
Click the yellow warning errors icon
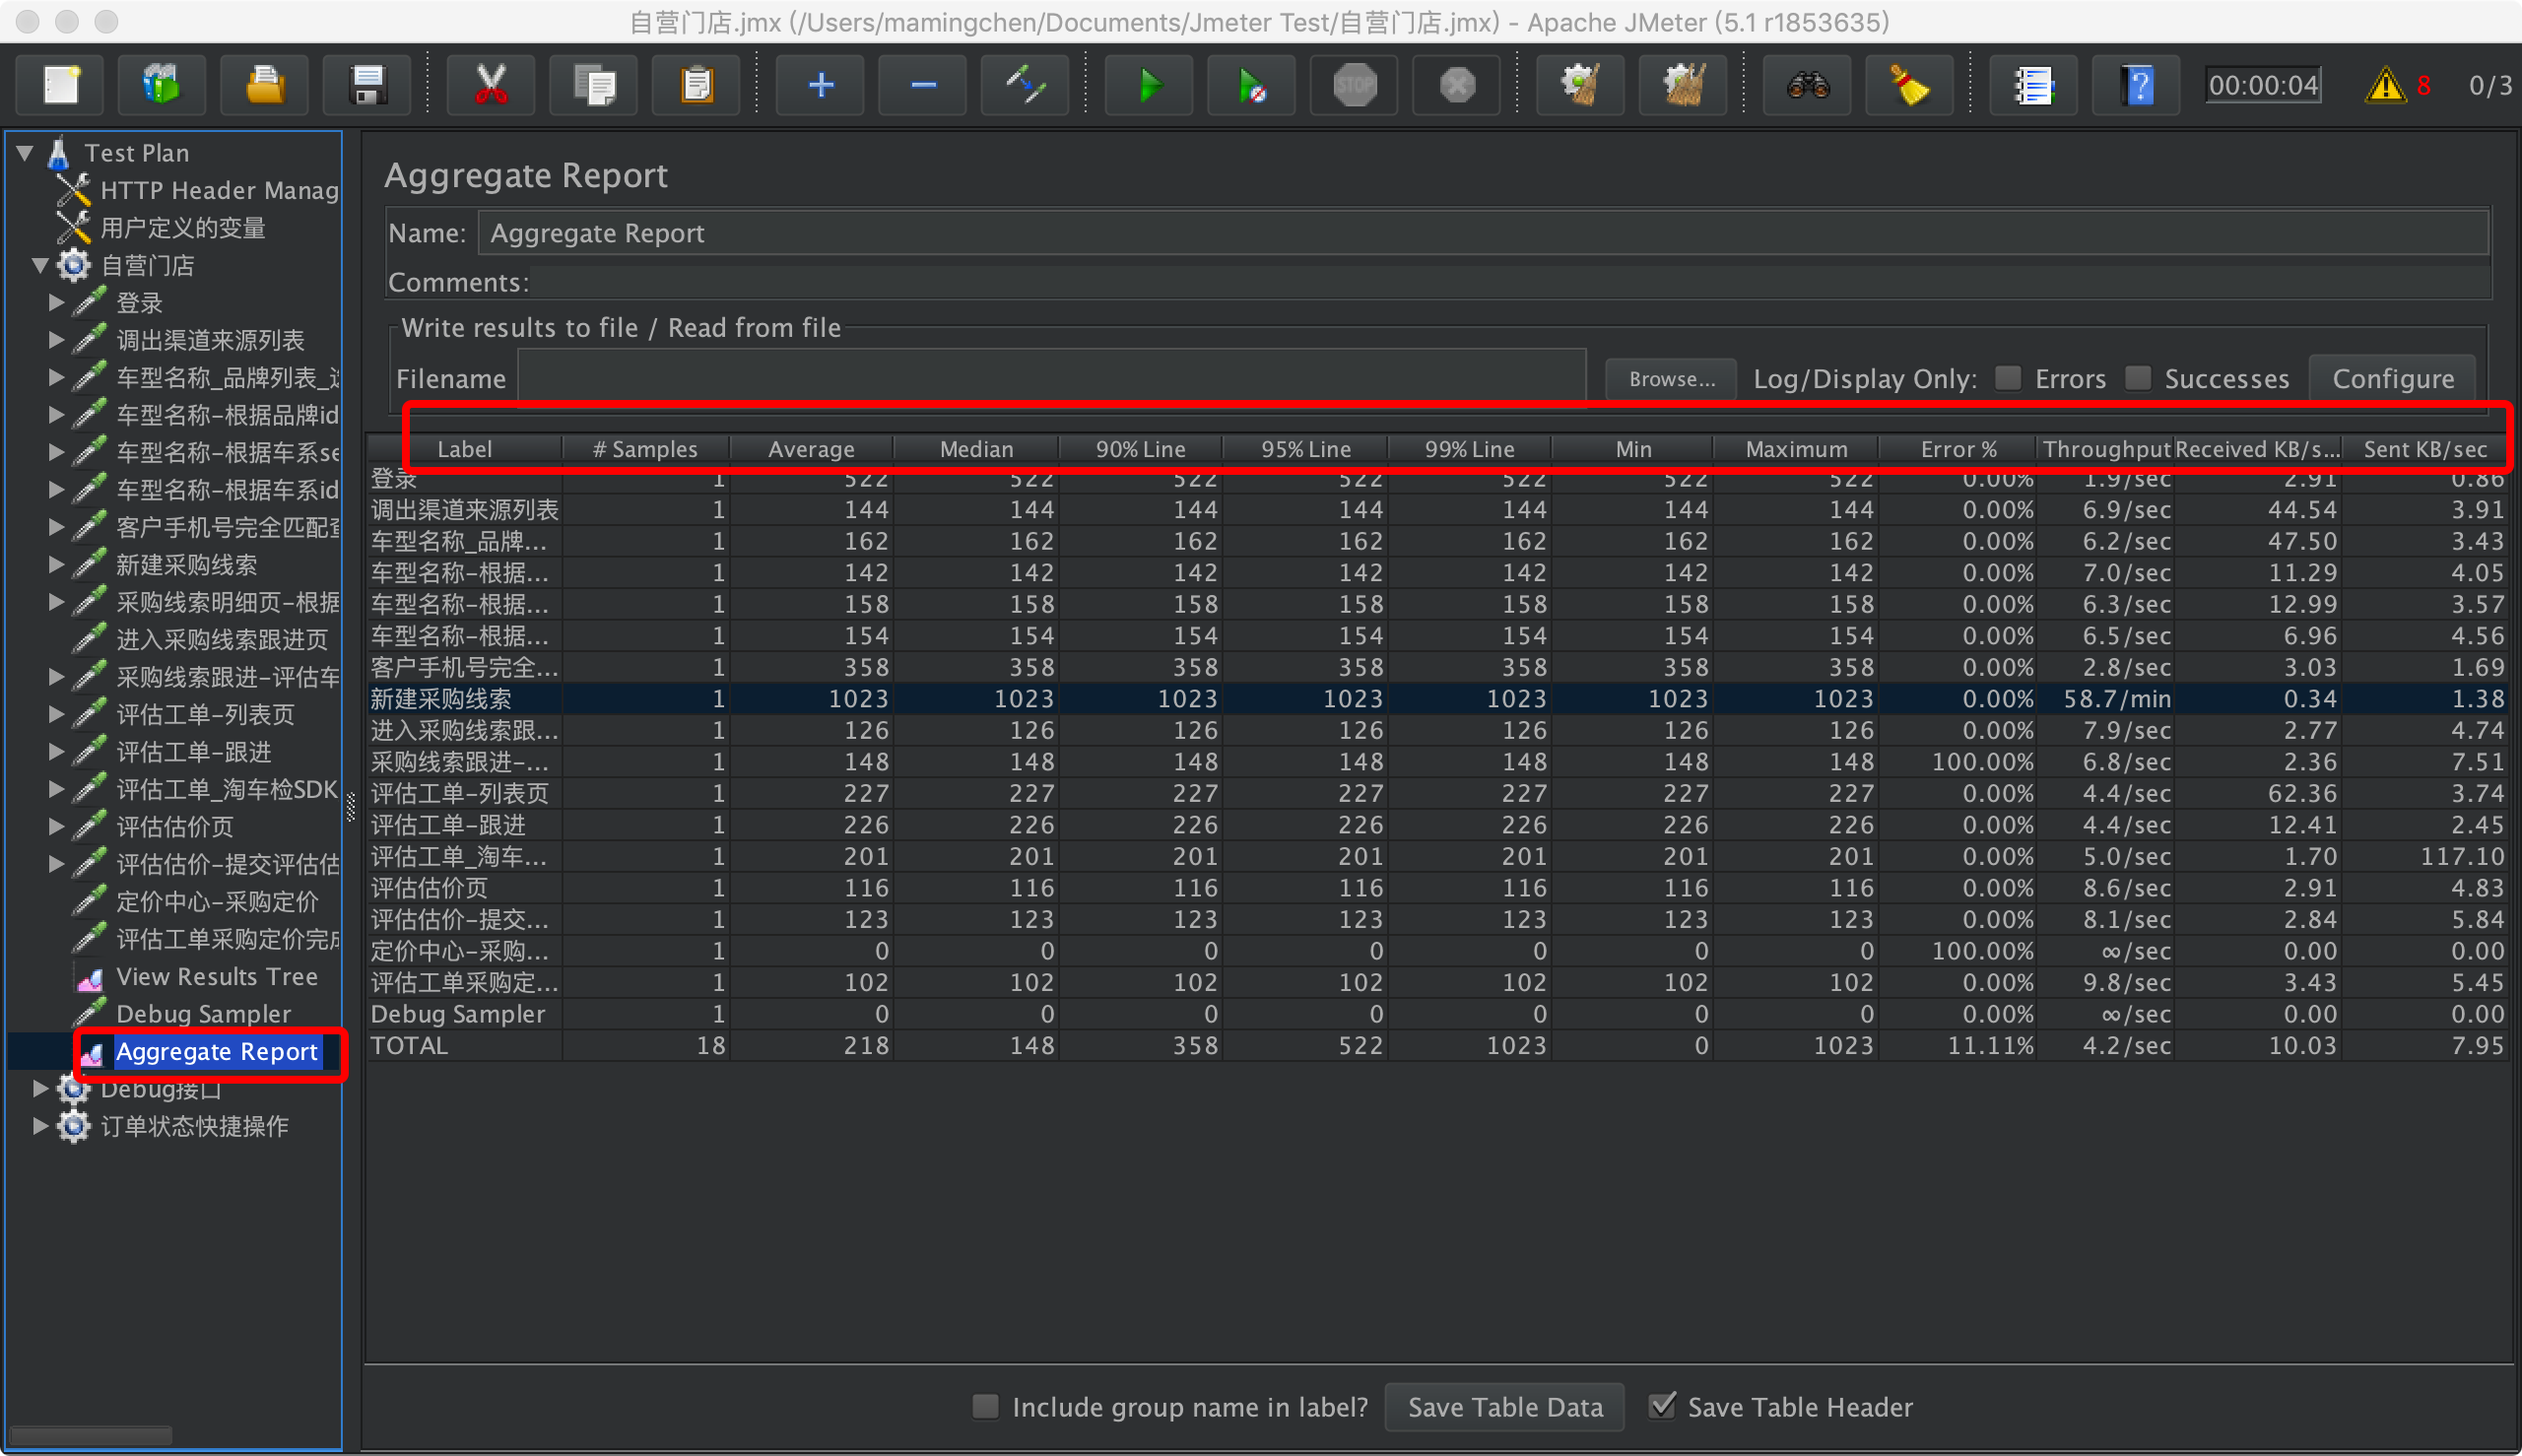pos(2385,86)
